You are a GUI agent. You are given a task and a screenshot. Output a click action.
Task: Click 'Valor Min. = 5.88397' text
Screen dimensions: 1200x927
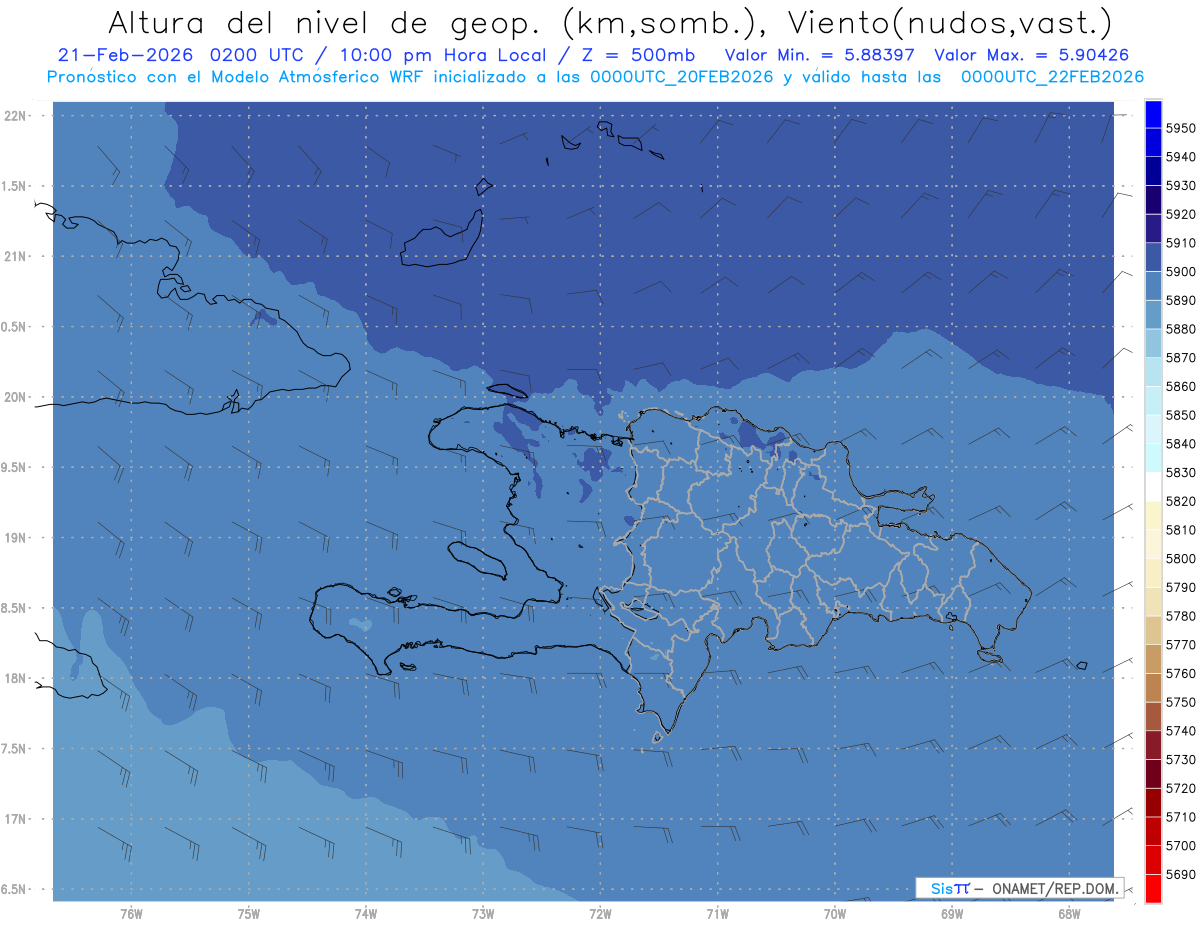coord(819,56)
